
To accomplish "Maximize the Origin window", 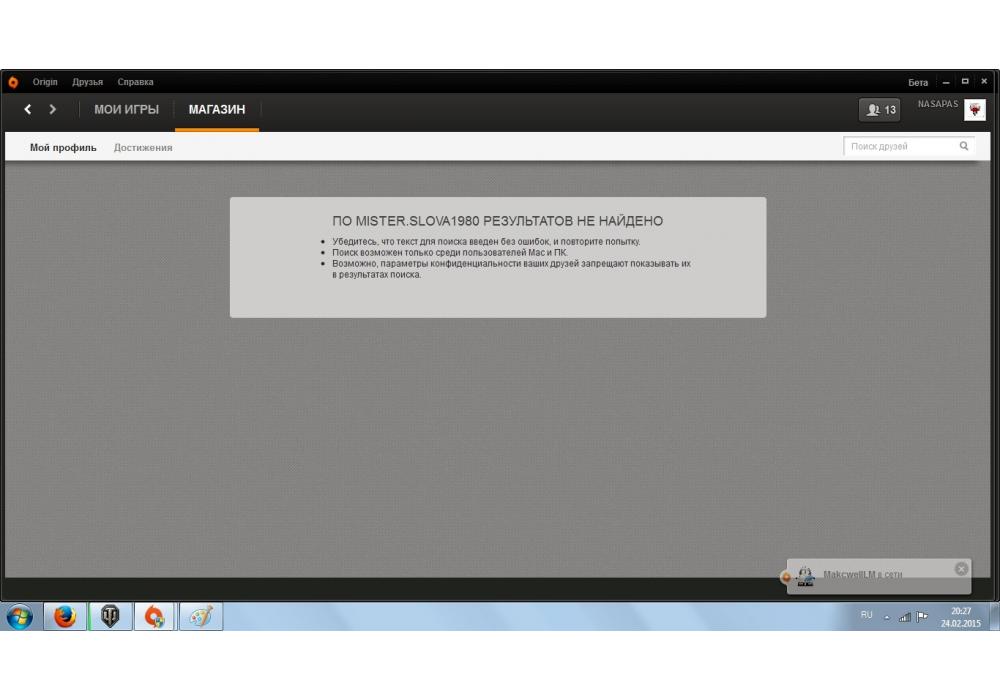I will (x=965, y=82).
